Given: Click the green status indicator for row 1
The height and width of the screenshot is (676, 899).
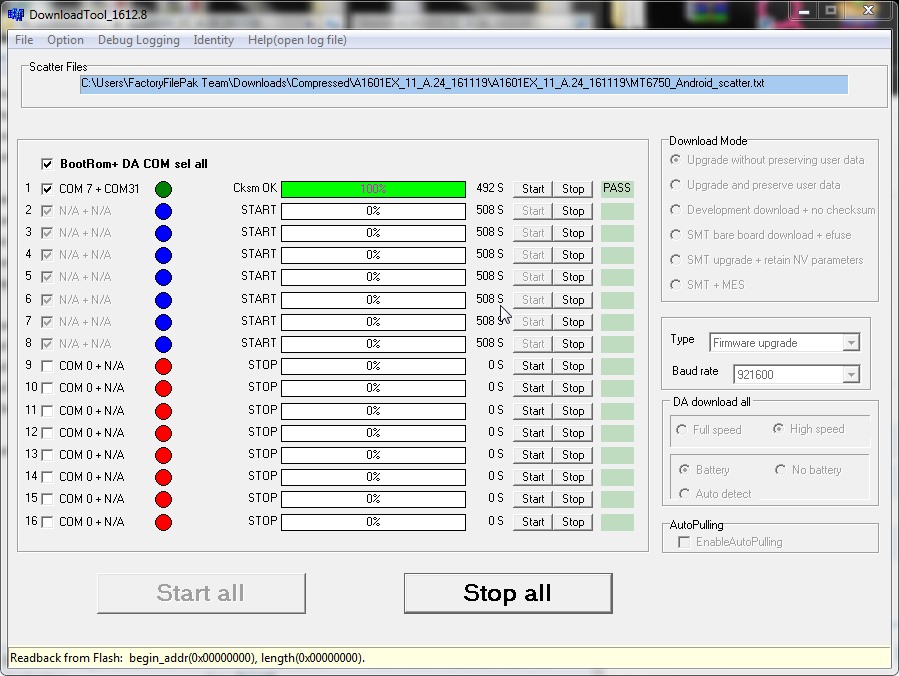Looking at the screenshot, I should (x=163, y=189).
